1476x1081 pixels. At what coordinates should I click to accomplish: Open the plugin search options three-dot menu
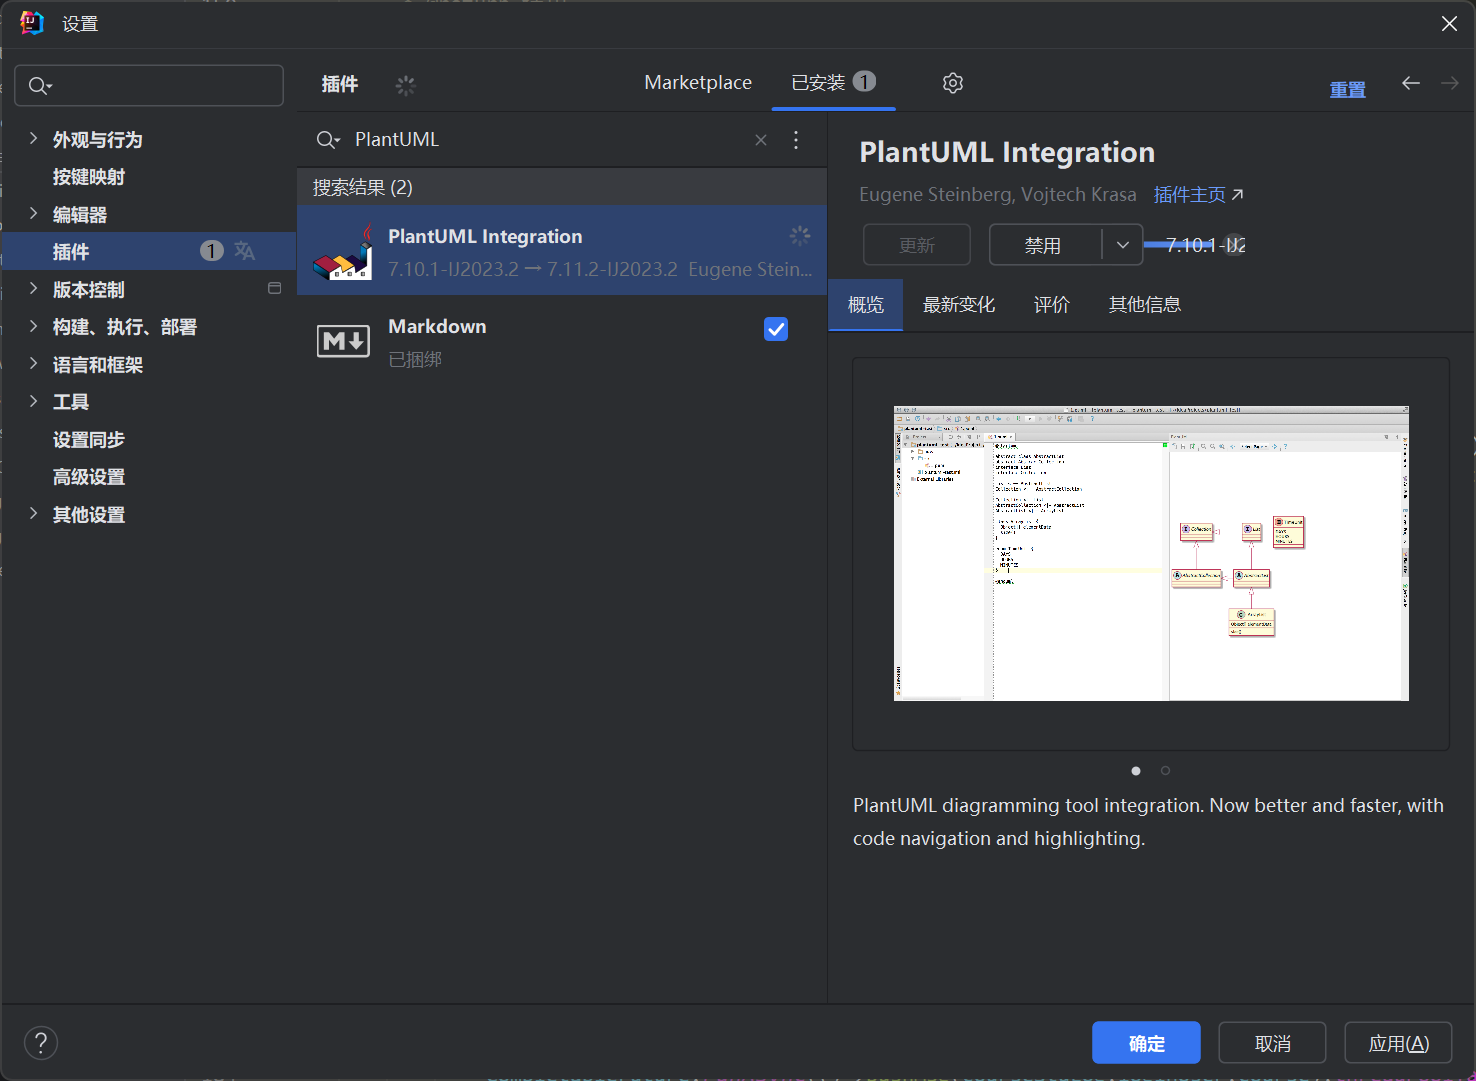point(796,140)
